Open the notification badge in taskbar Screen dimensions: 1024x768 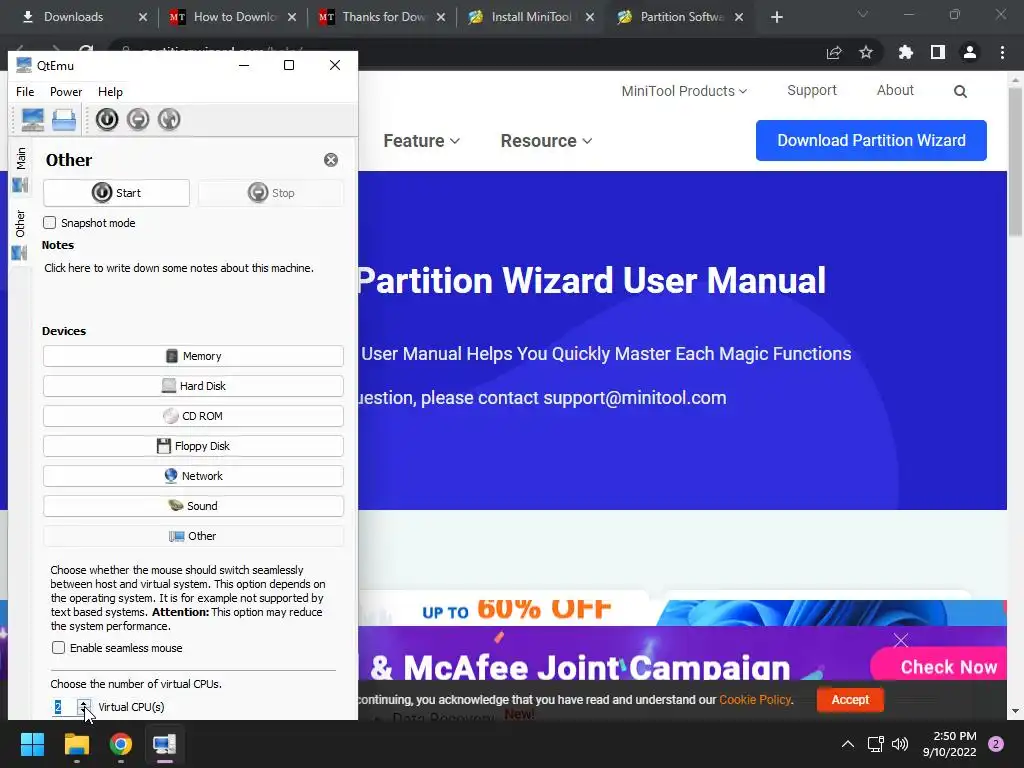(996, 744)
